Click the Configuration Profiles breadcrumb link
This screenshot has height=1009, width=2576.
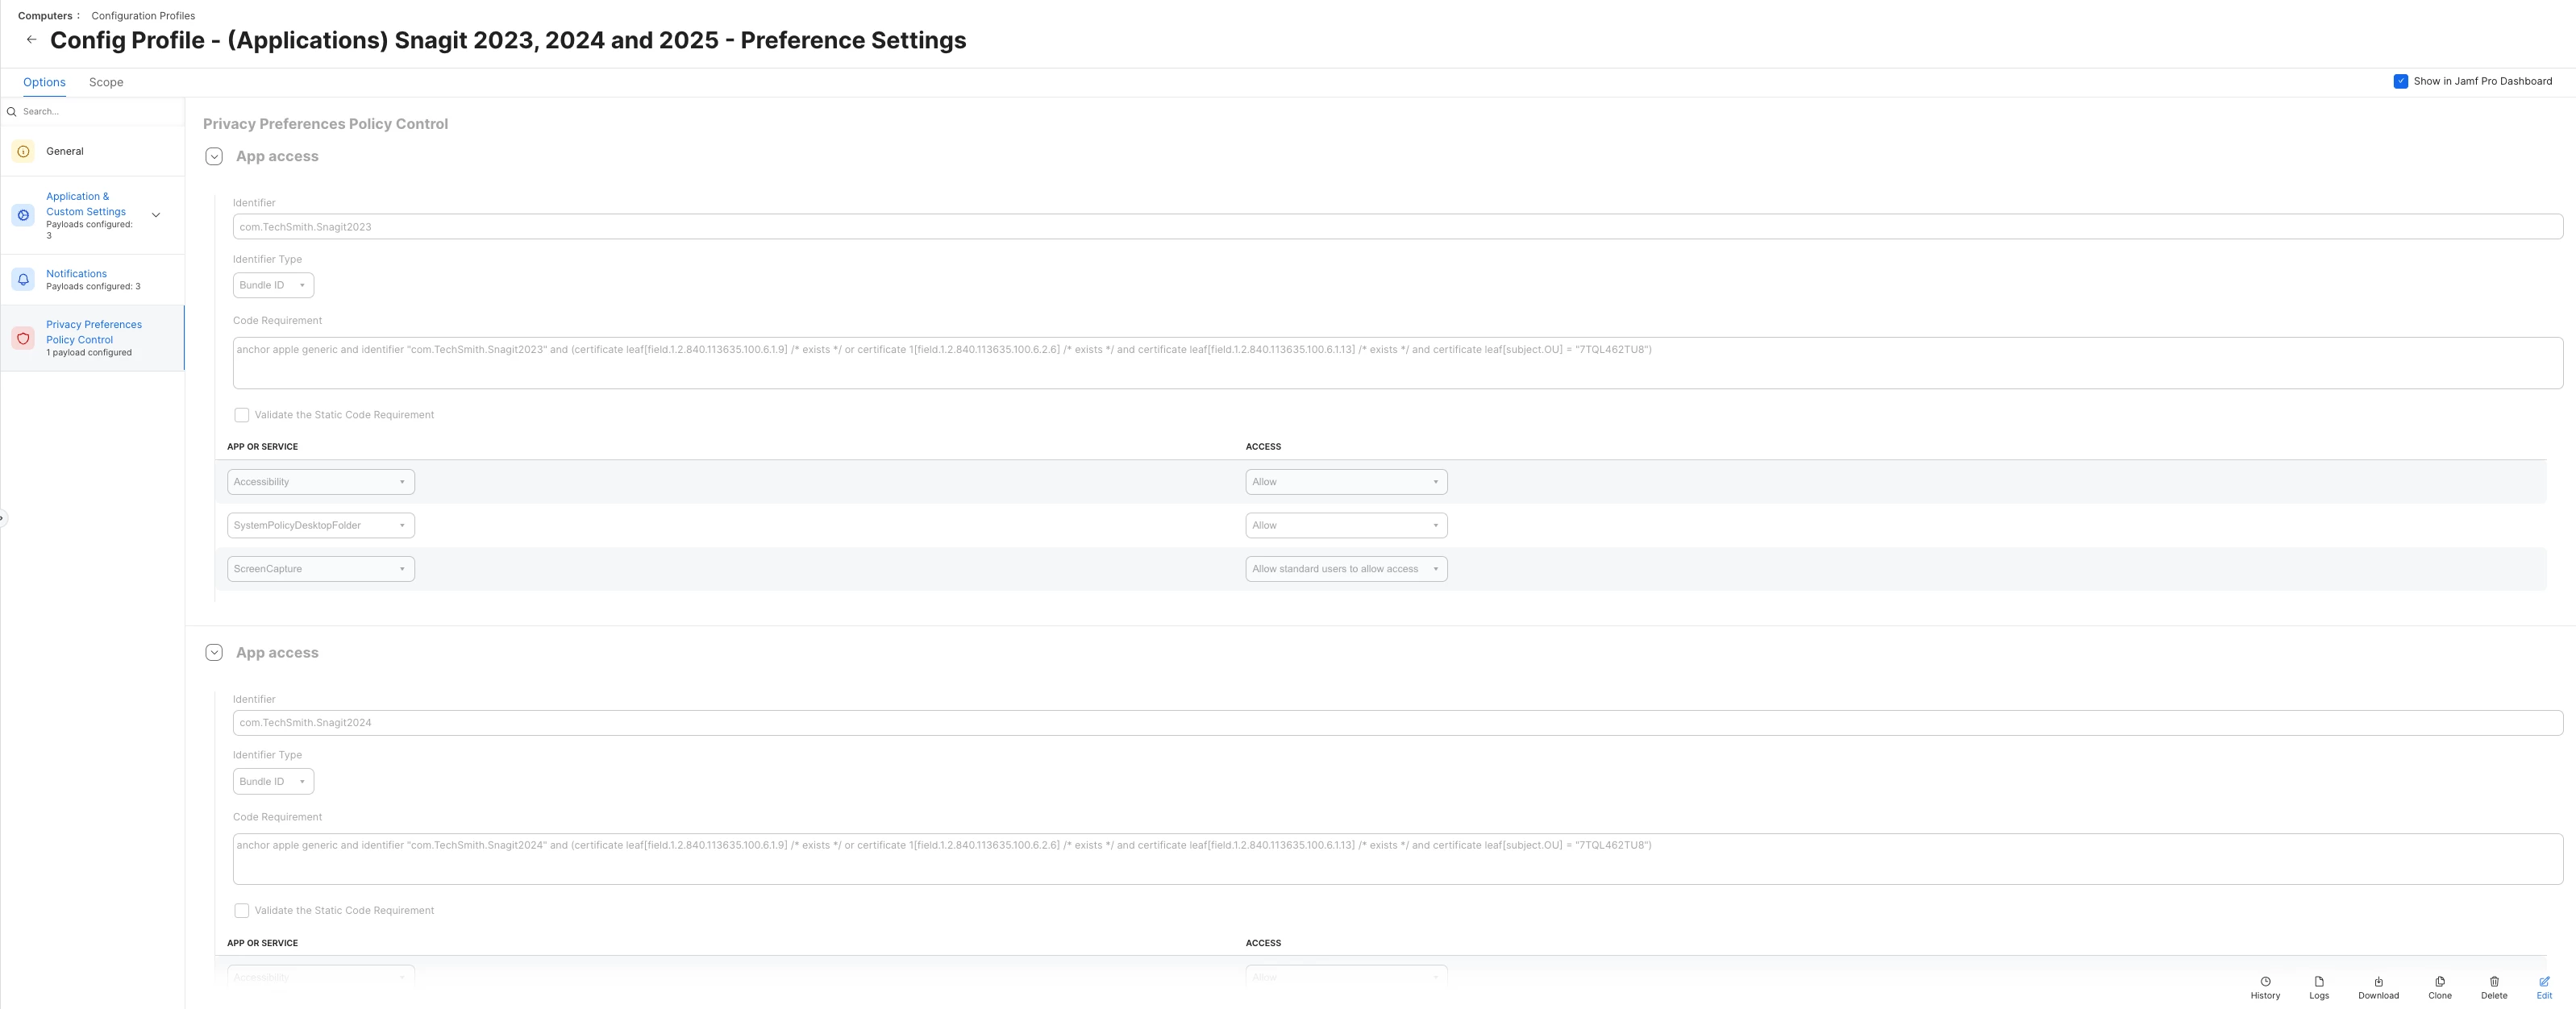coord(143,16)
